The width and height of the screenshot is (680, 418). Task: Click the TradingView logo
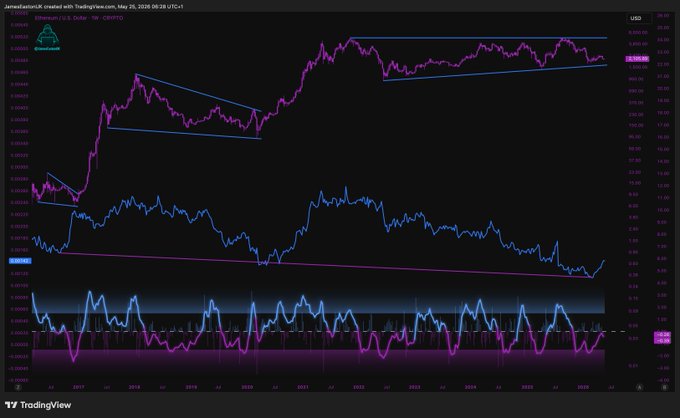click(x=38, y=405)
